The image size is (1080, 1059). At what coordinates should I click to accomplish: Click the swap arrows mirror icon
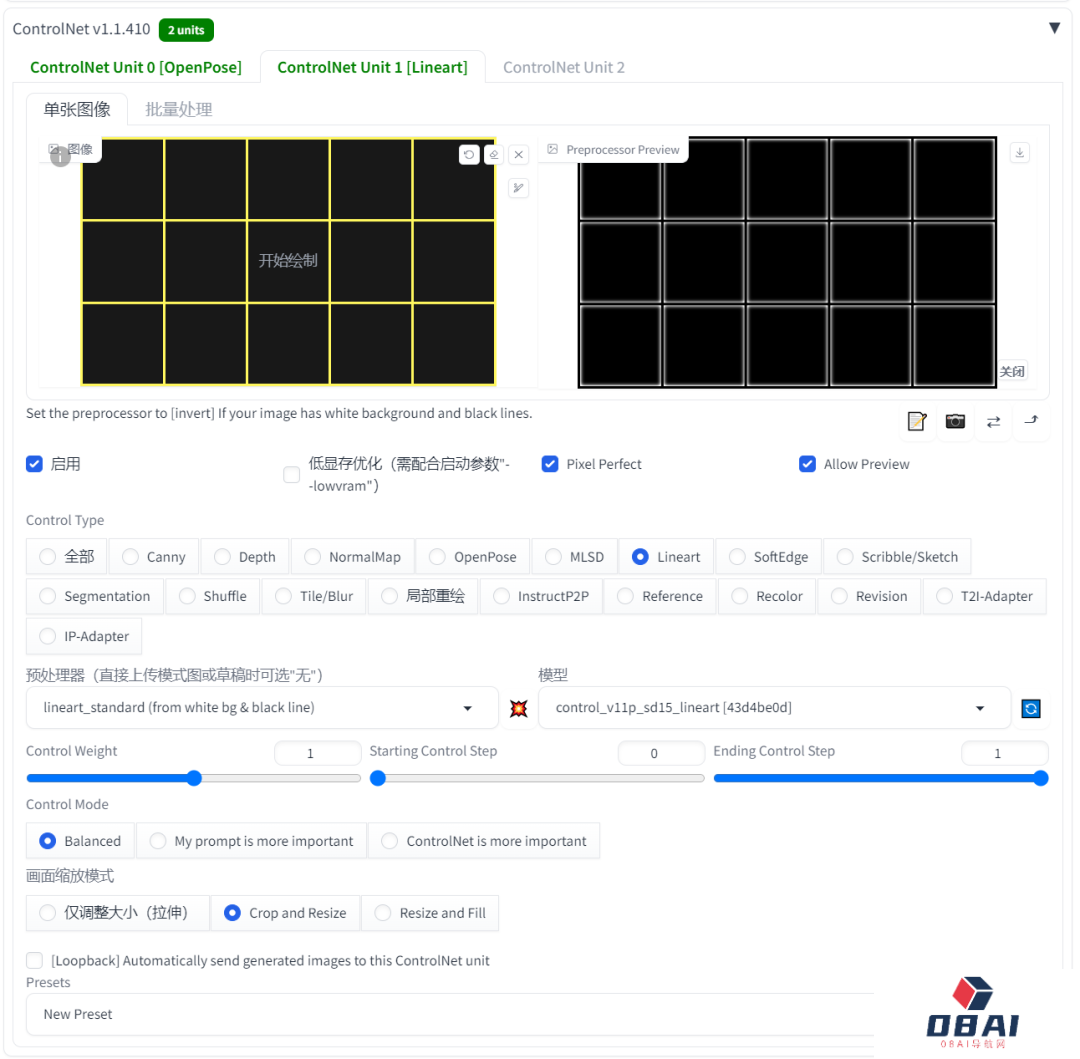pyautogui.click(x=993, y=421)
